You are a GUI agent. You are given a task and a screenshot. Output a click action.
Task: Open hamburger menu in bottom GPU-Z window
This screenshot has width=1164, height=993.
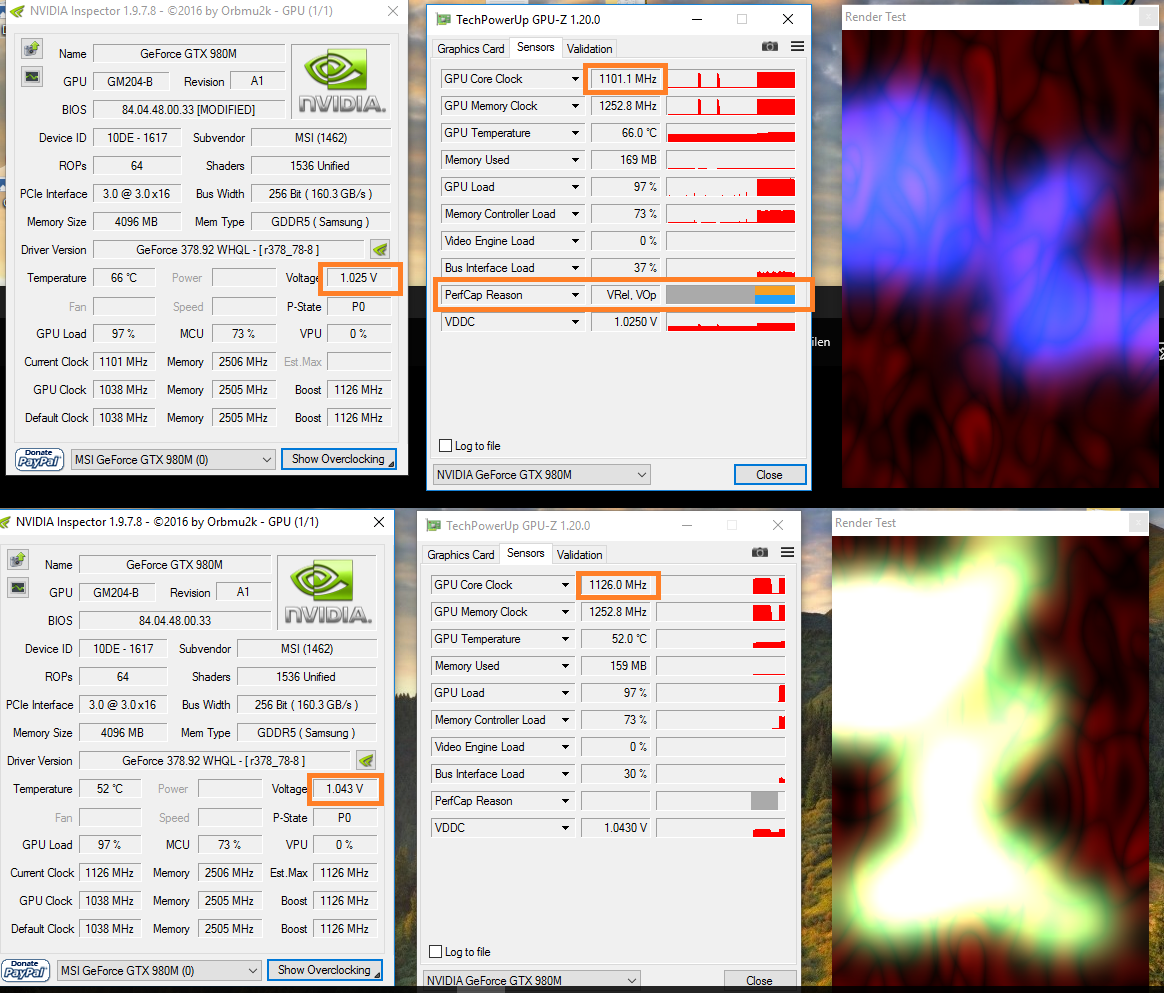[x=788, y=552]
